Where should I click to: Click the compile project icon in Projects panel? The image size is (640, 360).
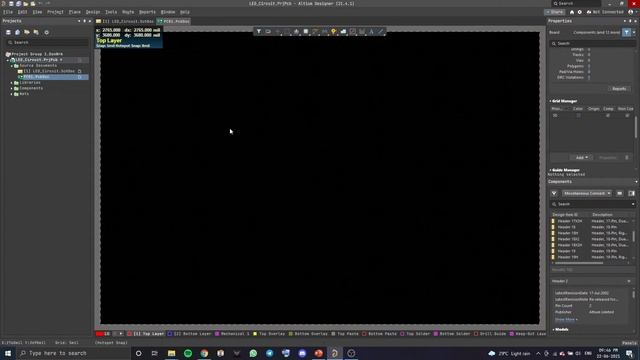[x=18, y=32]
